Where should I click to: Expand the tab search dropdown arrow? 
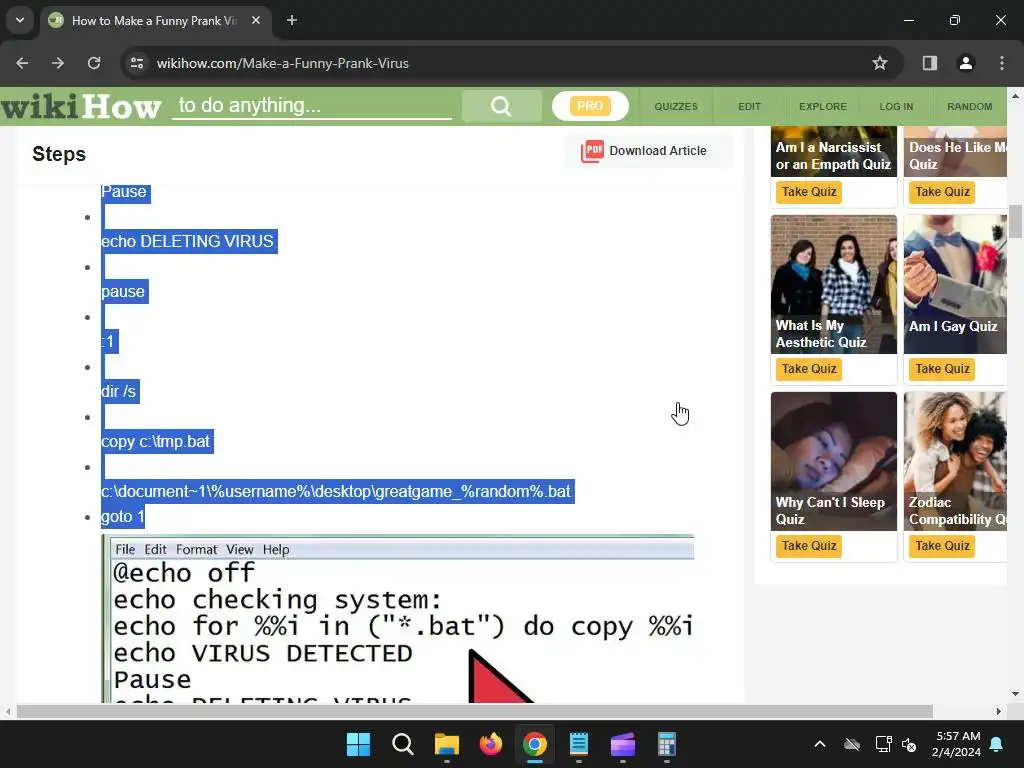pyautogui.click(x=20, y=20)
